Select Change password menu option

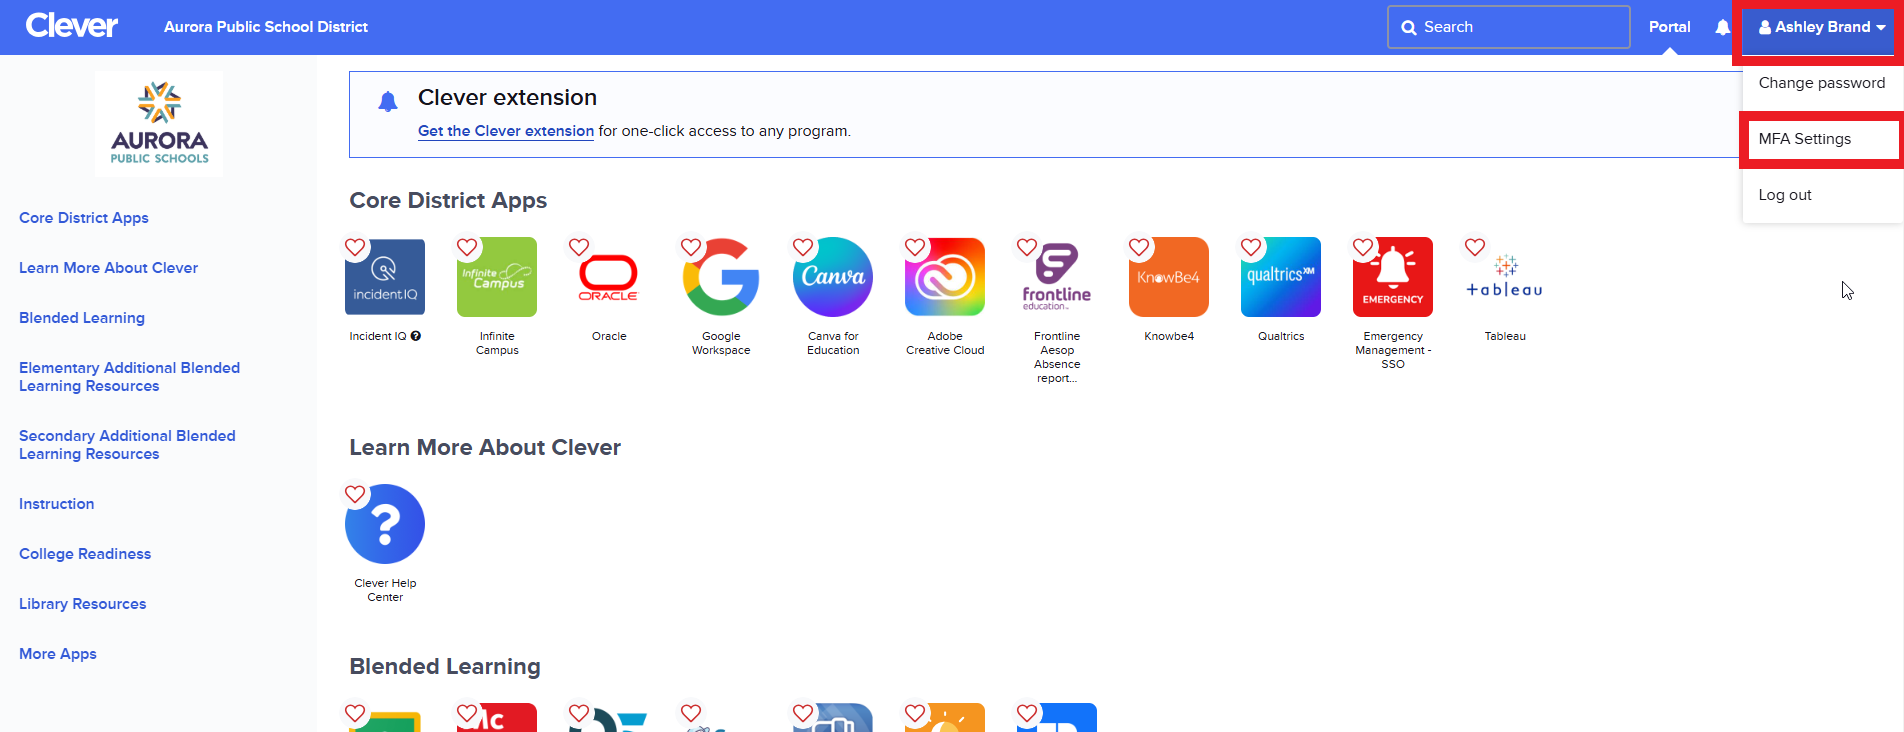pyautogui.click(x=1822, y=83)
